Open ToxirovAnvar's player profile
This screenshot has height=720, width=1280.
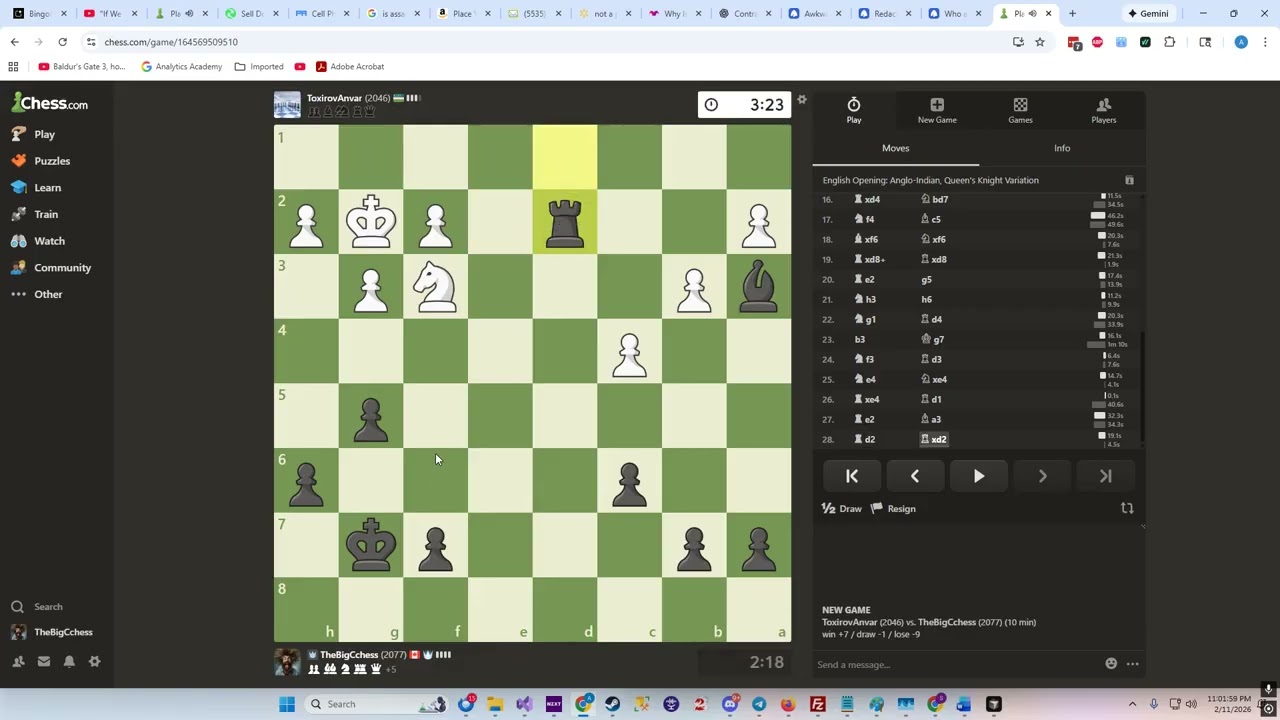(x=334, y=98)
